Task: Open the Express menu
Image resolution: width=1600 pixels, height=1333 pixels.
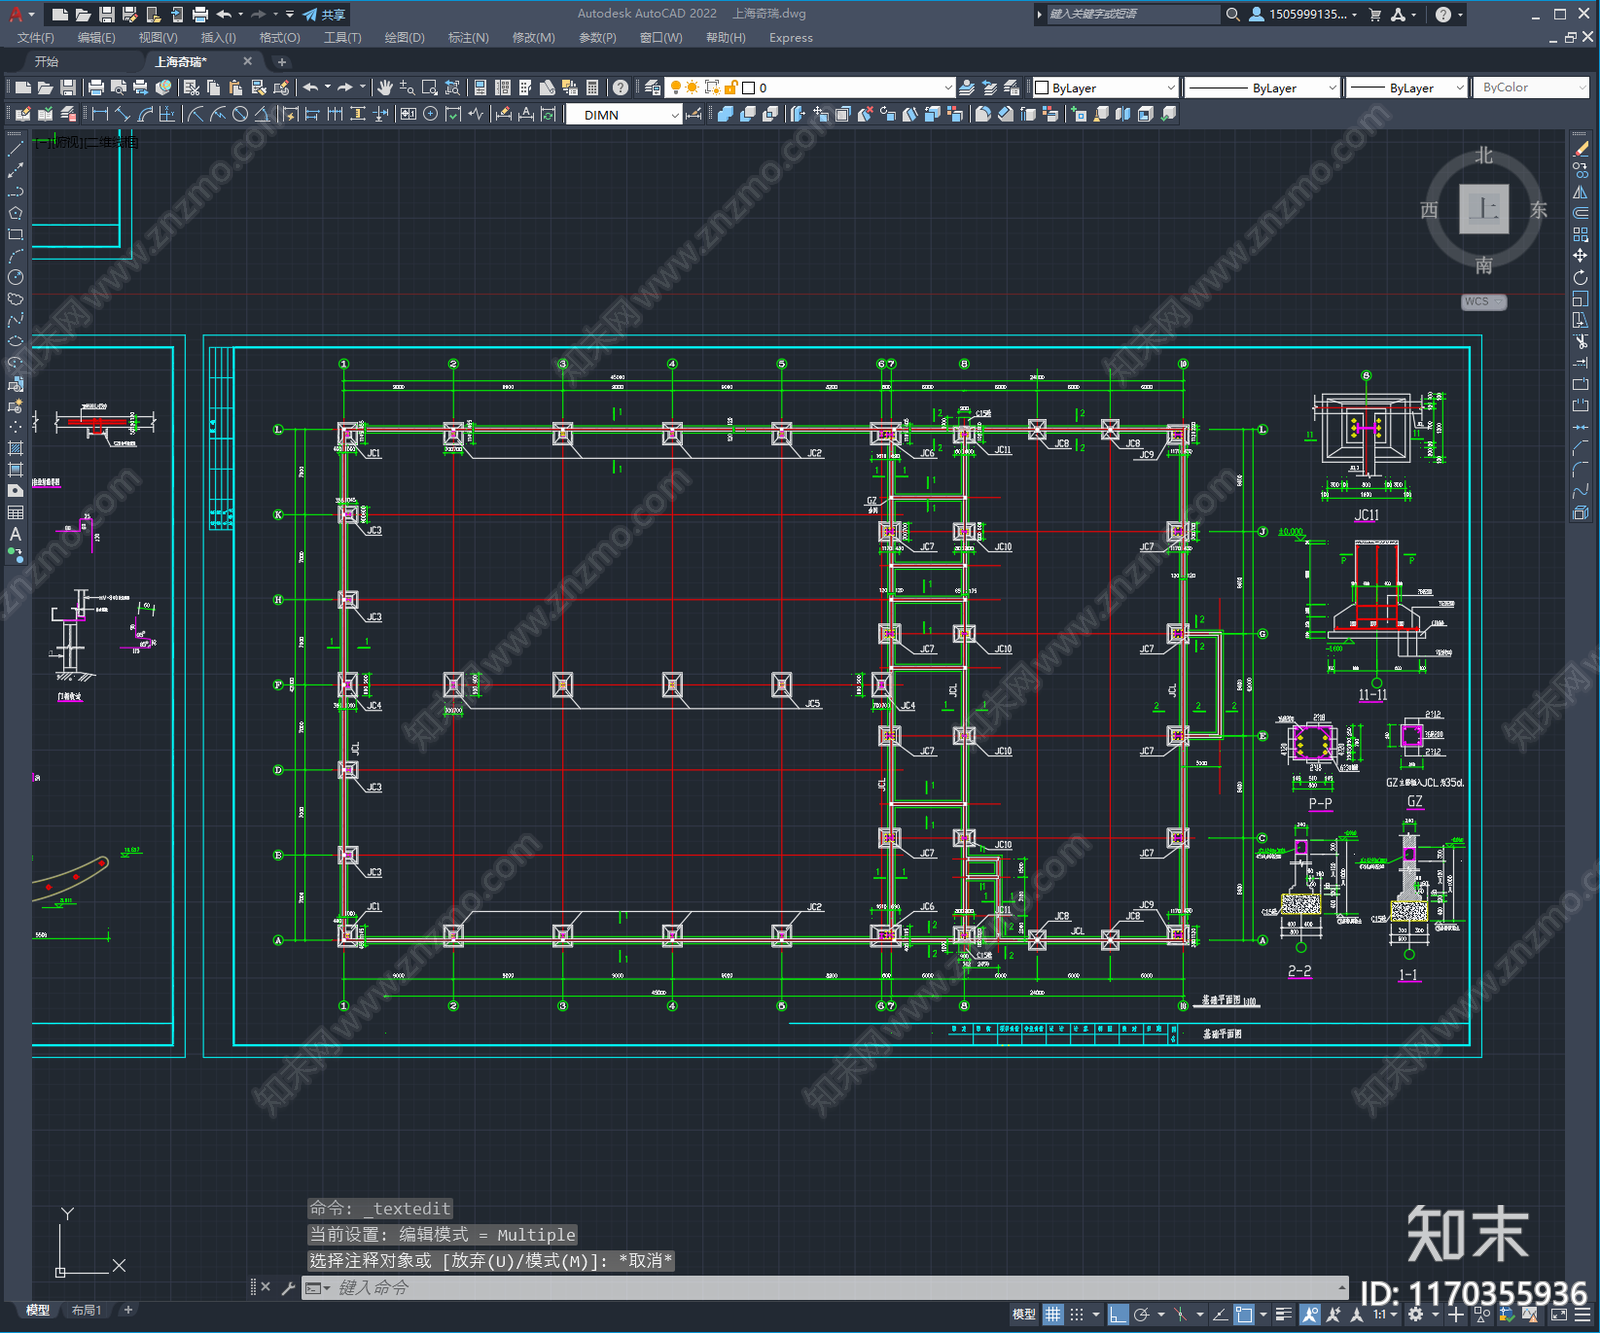Action: click(x=791, y=38)
